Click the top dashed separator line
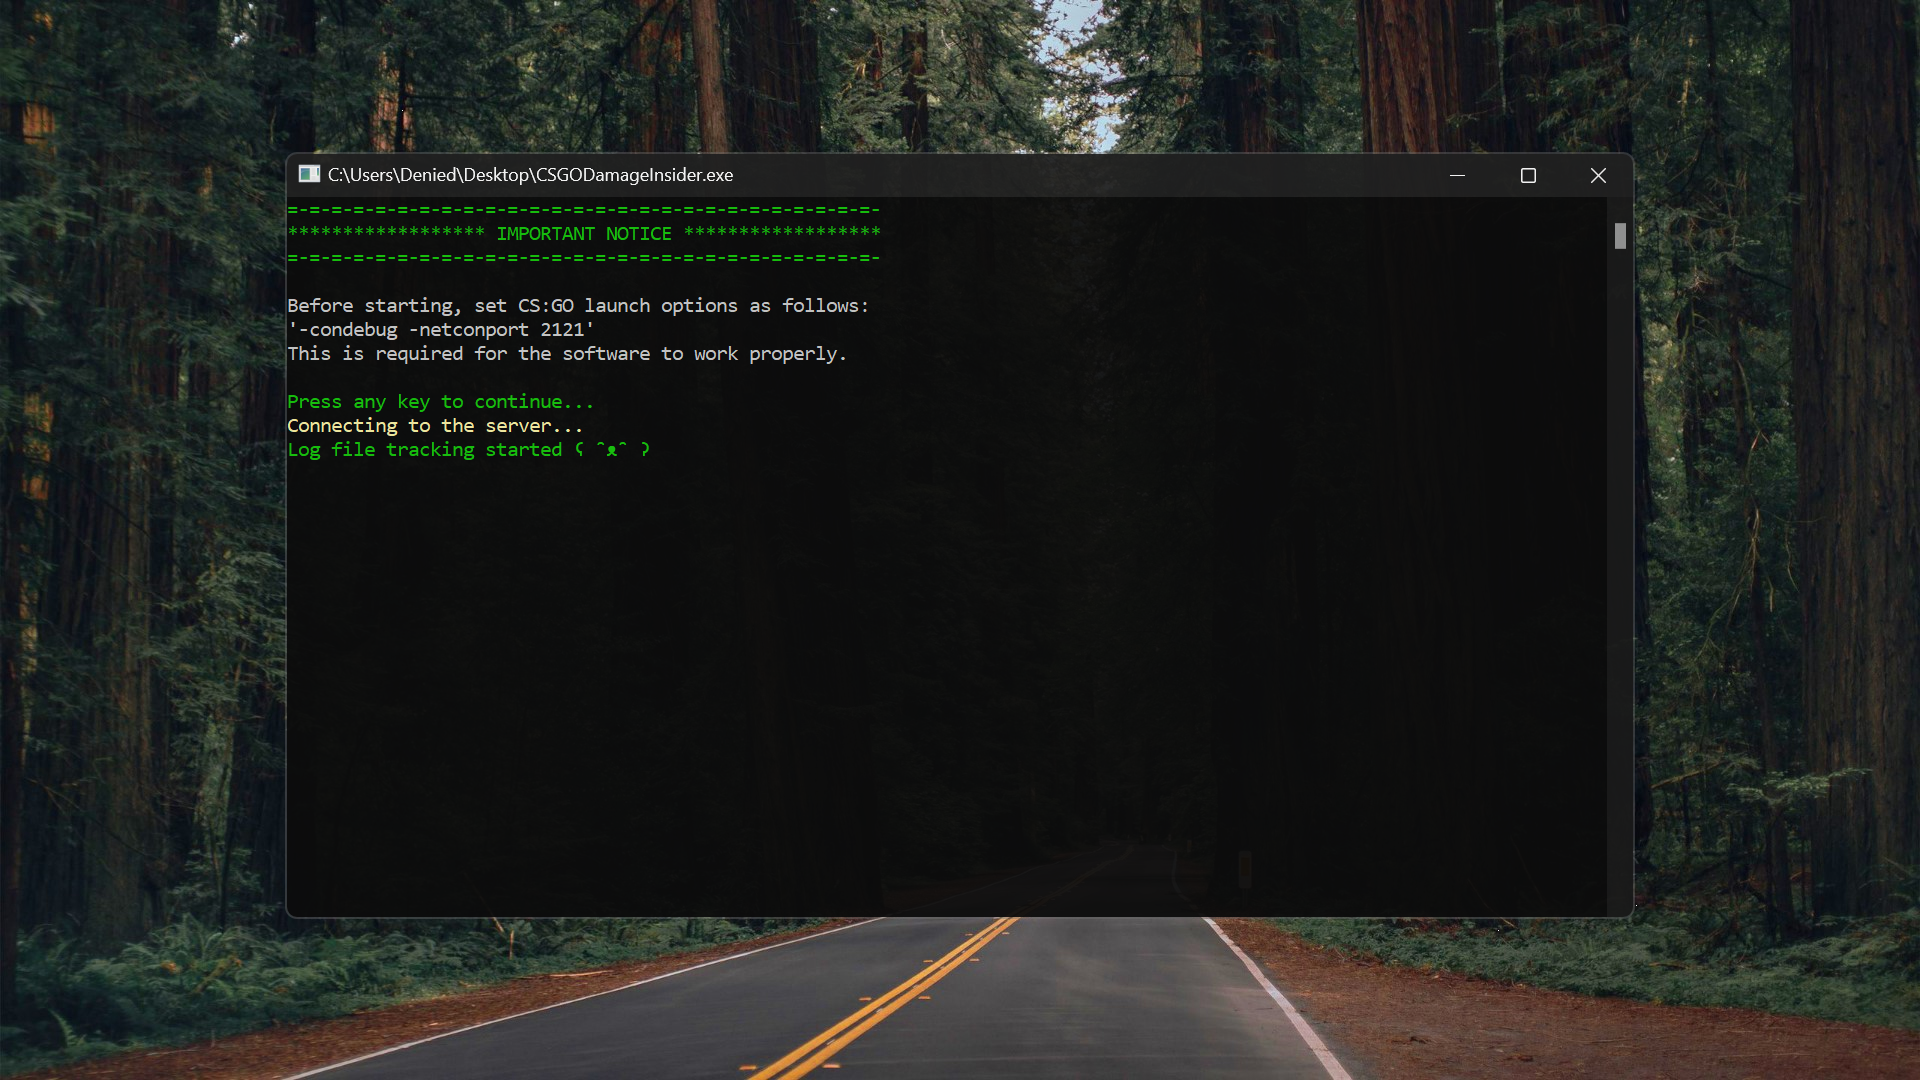 583,210
